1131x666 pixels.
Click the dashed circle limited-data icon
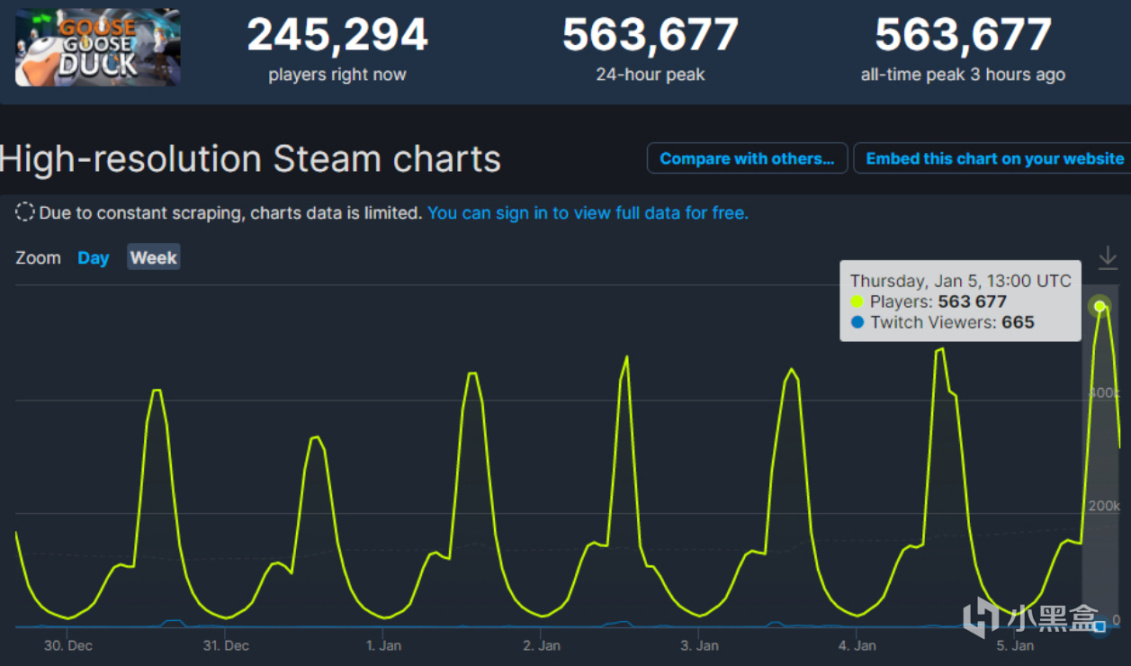pos(25,213)
